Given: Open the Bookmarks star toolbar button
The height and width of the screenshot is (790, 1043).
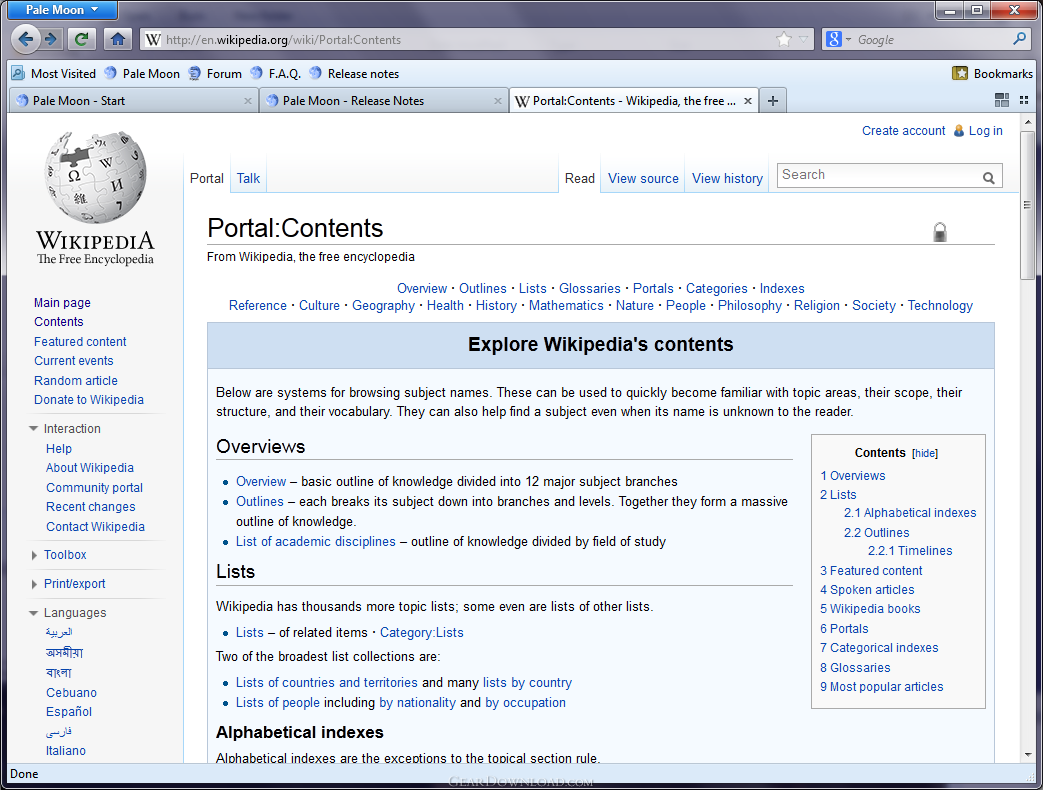Looking at the screenshot, I should tap(959, 73).
